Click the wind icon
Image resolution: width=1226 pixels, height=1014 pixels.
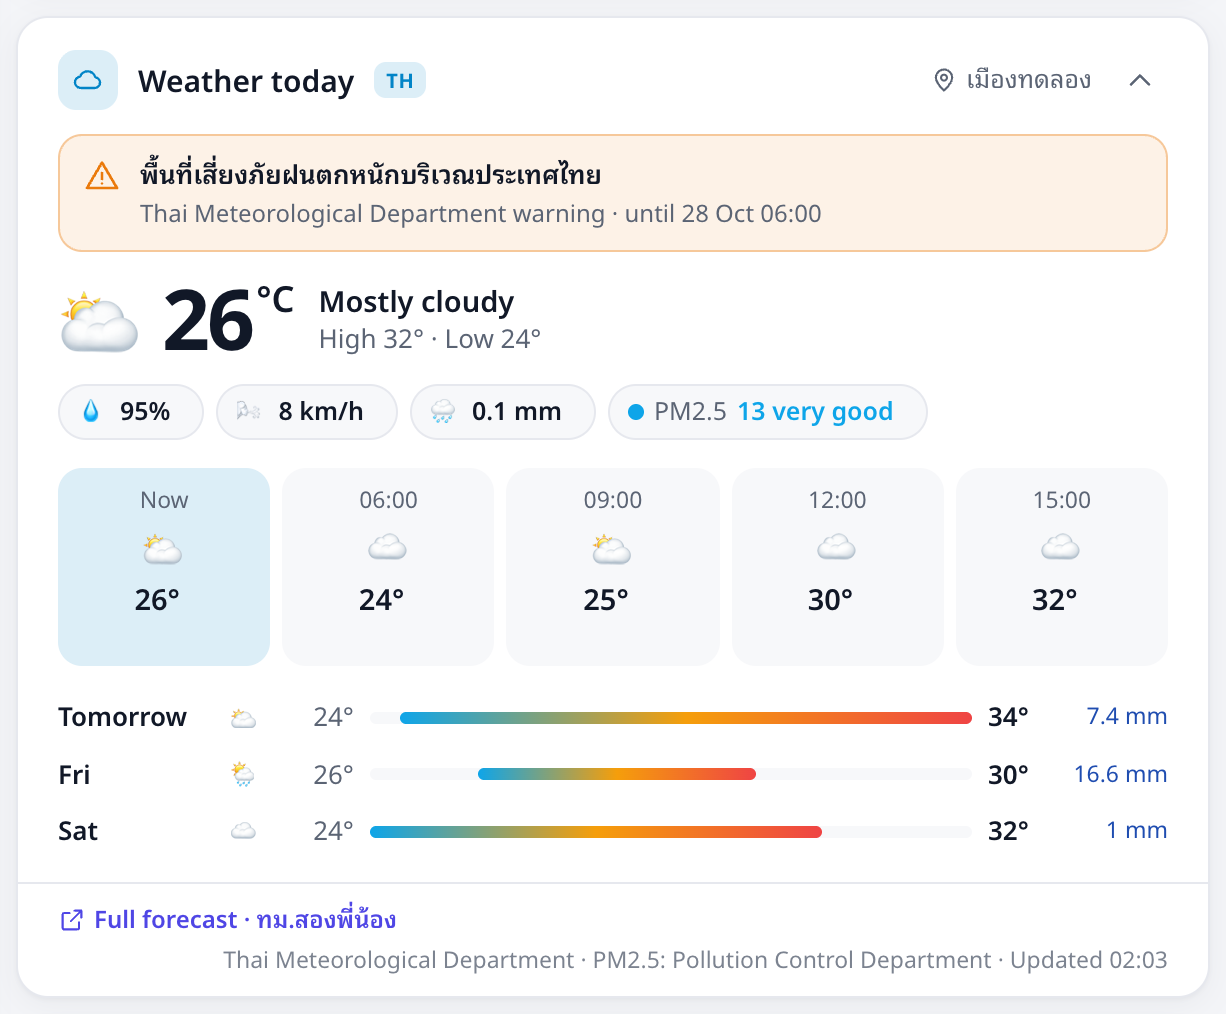[248, 412]
